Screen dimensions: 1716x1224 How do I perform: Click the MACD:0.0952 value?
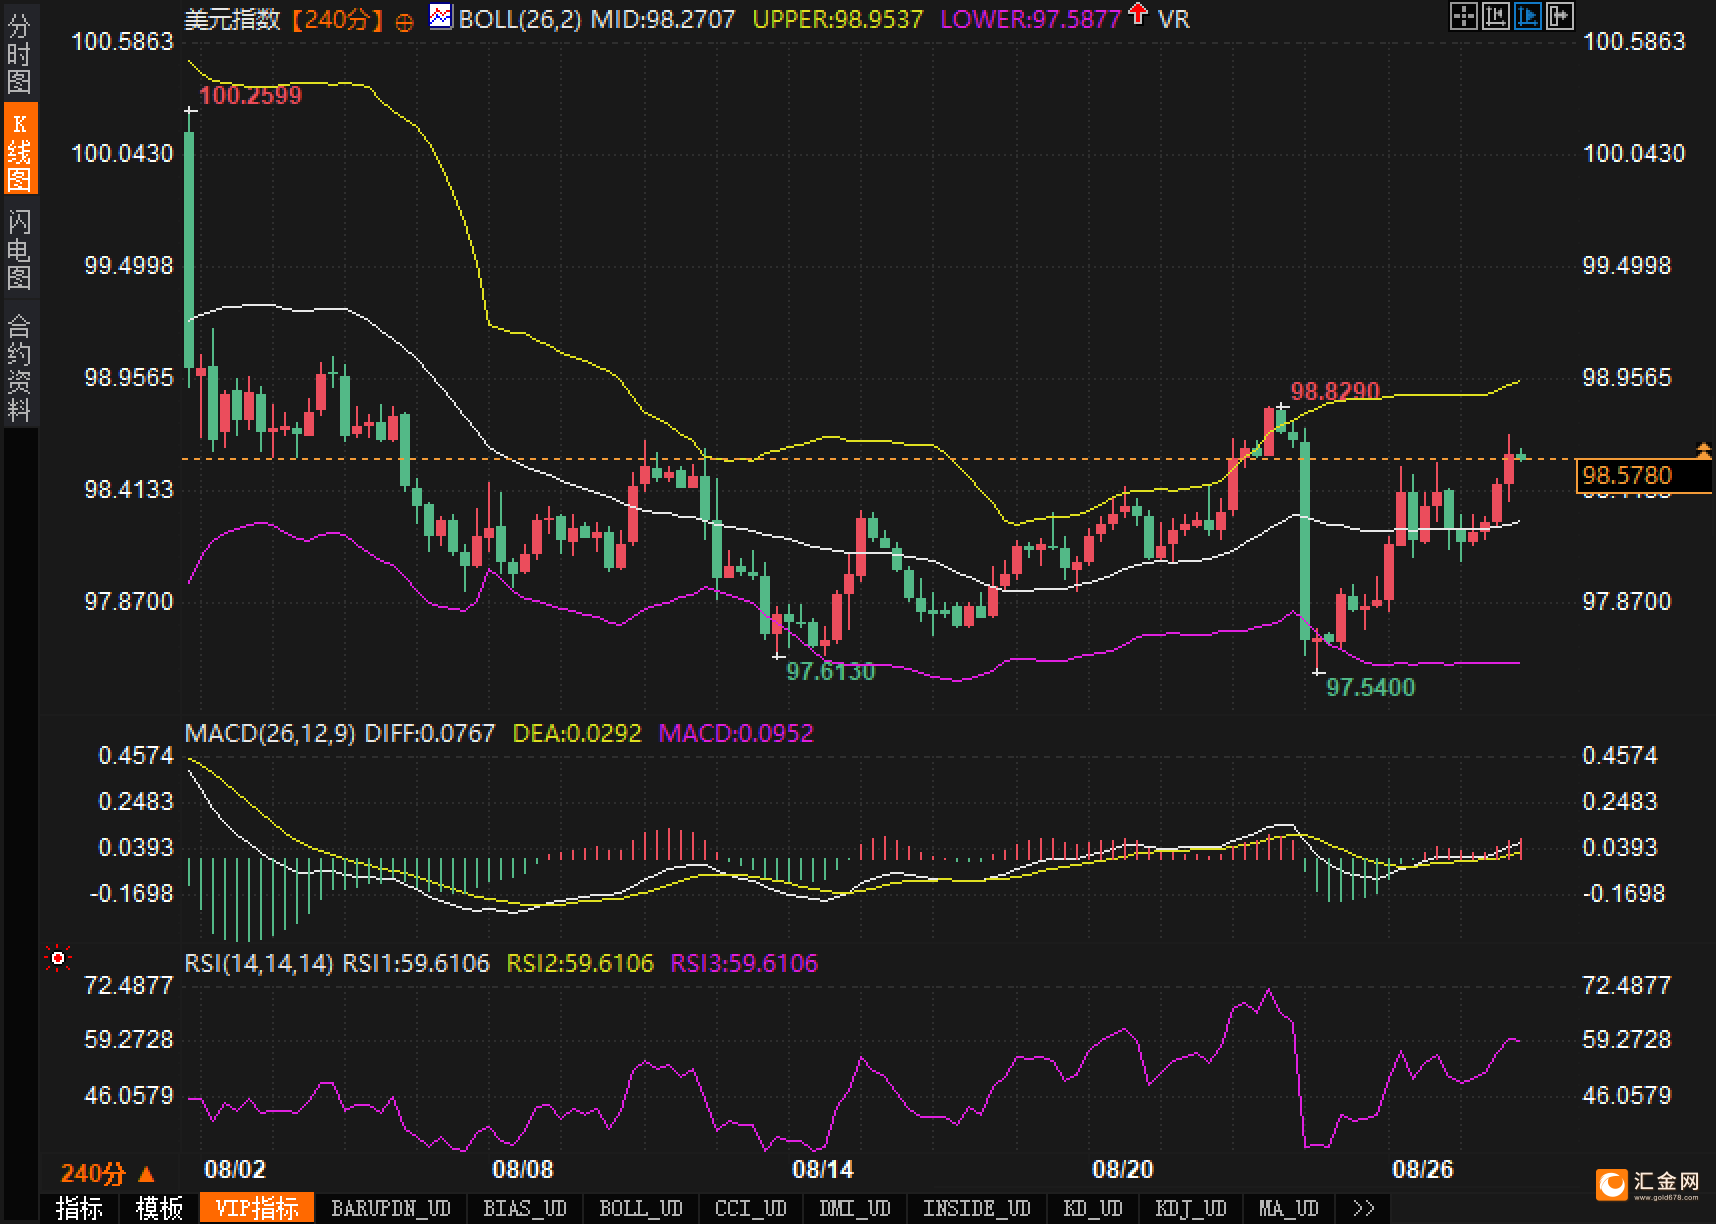pyautogui.click(x=736, y=733)
